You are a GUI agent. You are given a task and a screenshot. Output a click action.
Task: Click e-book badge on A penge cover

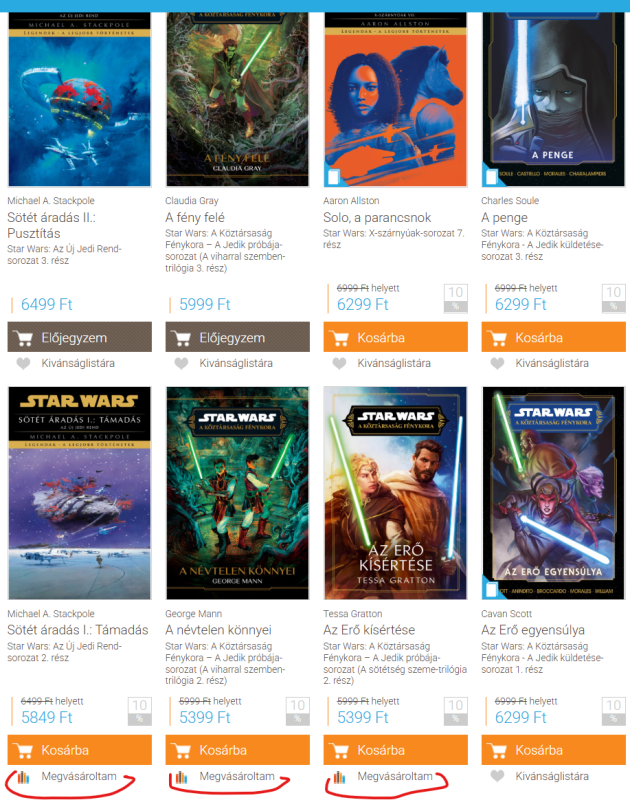(491, 176)
